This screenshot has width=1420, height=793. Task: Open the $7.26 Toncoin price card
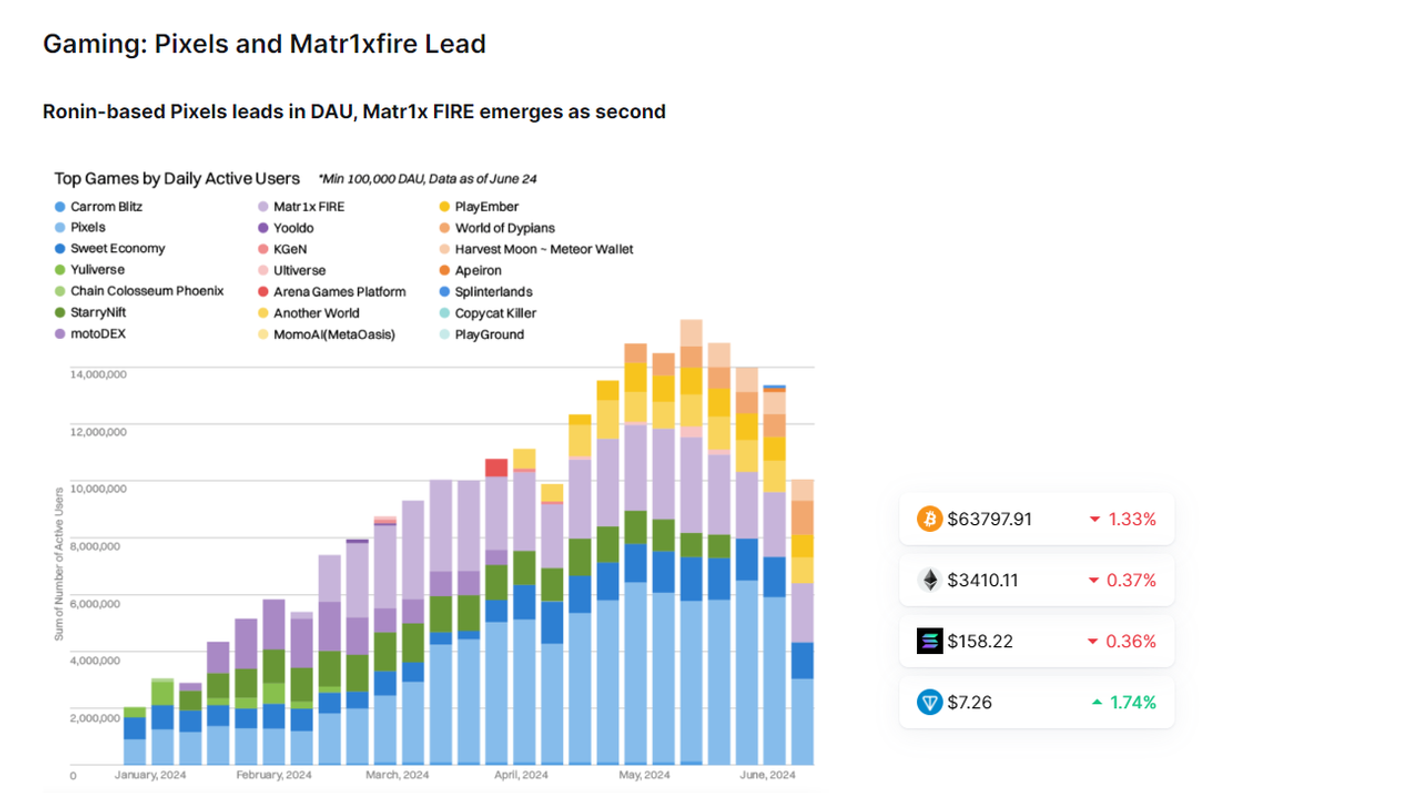coord(1036,702)
